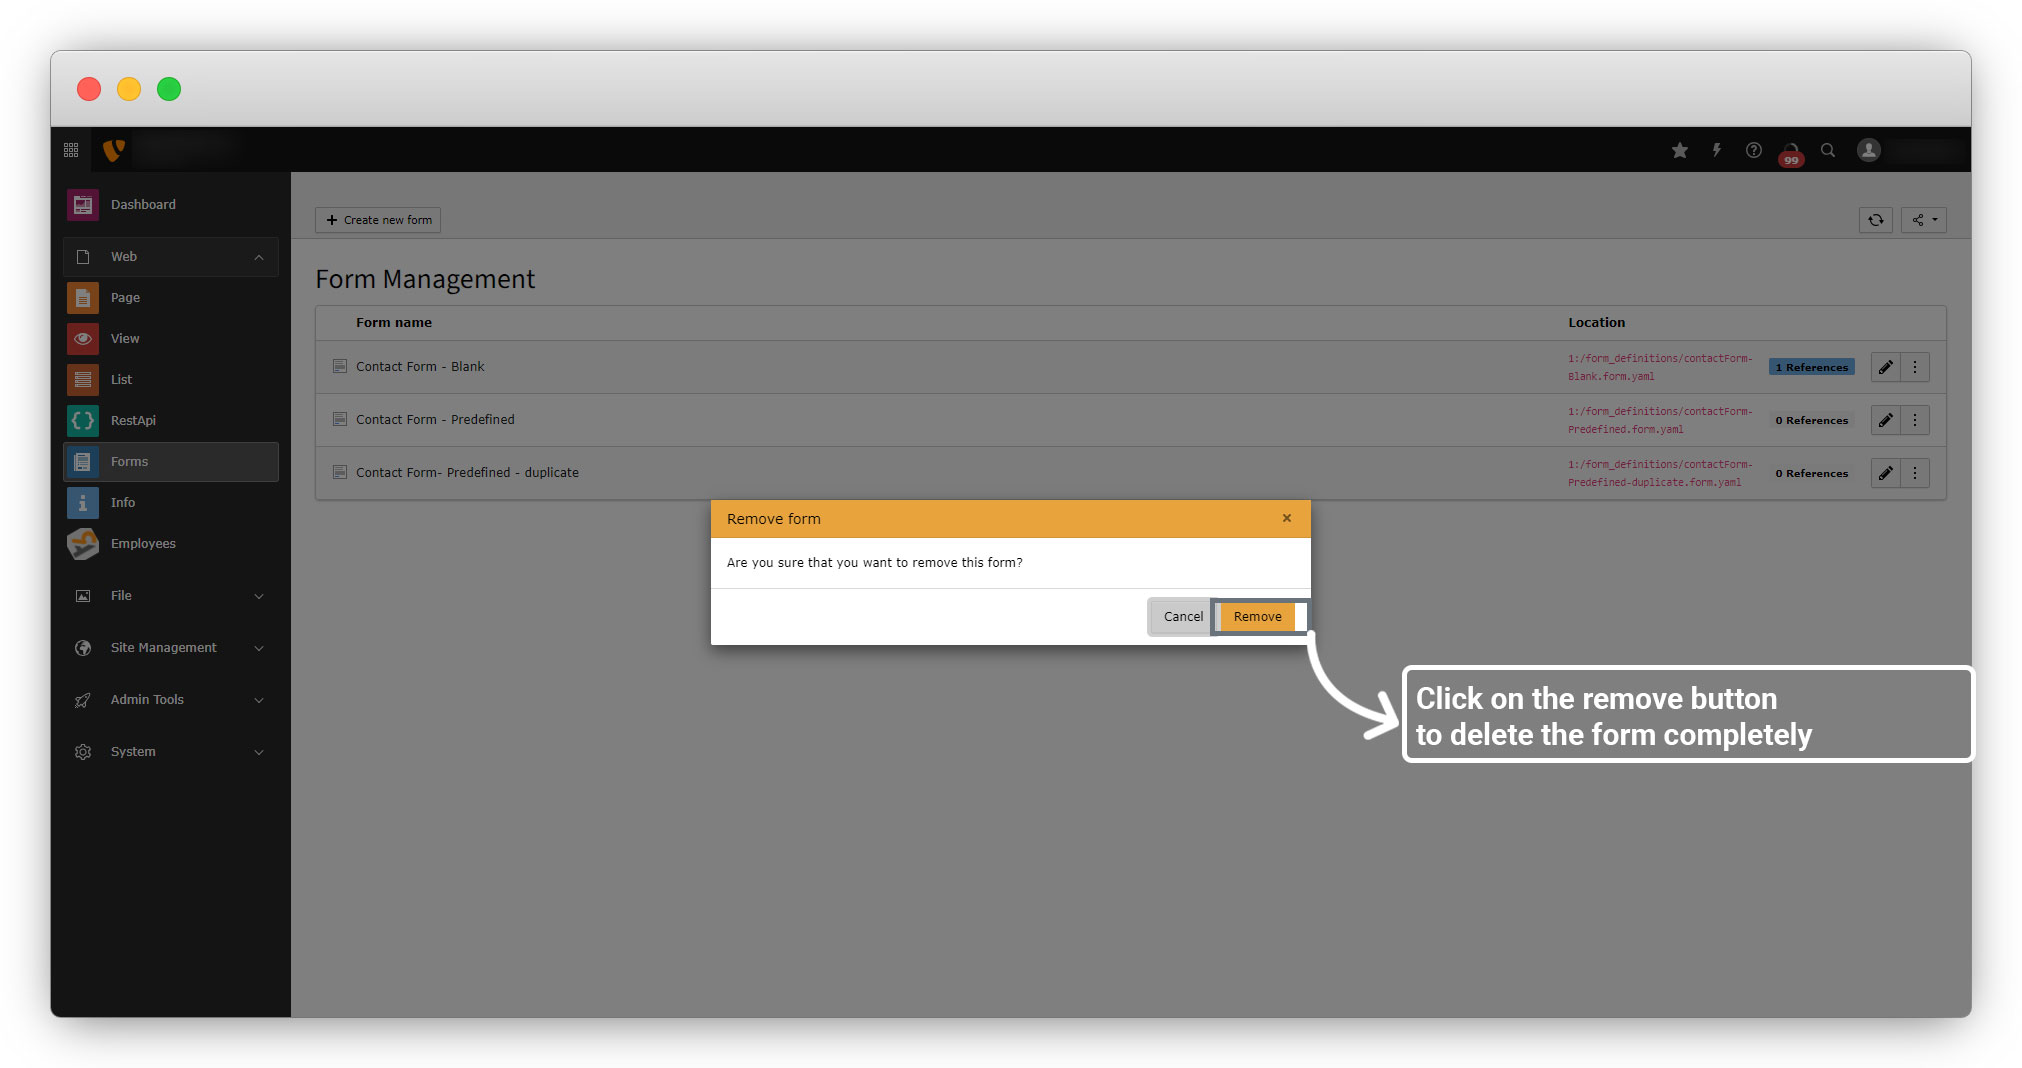Open the flush cache lightning icon
Image resolution: width=2022 pixels, height=1068 pixels.
click(1717, 150)
